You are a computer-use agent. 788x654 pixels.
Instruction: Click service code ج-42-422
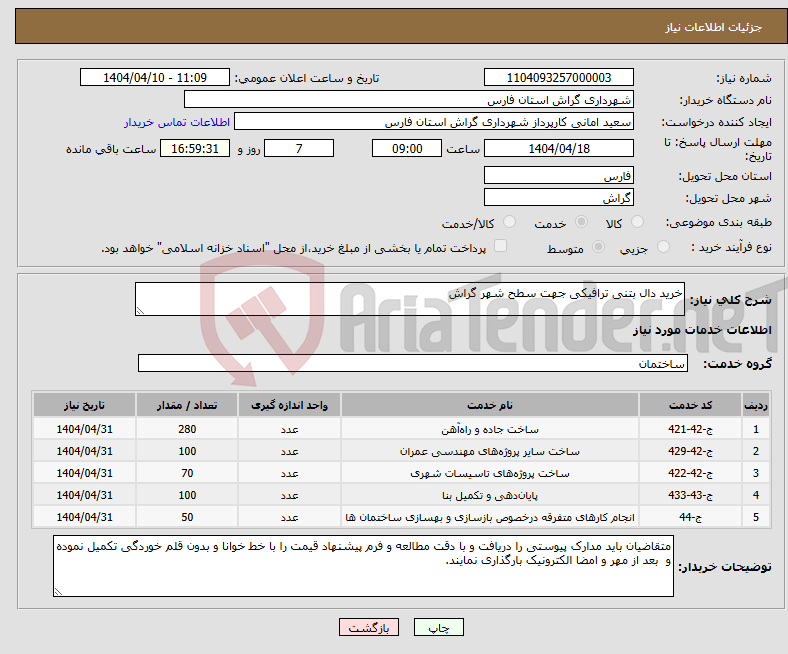click(x=691, y=473)
